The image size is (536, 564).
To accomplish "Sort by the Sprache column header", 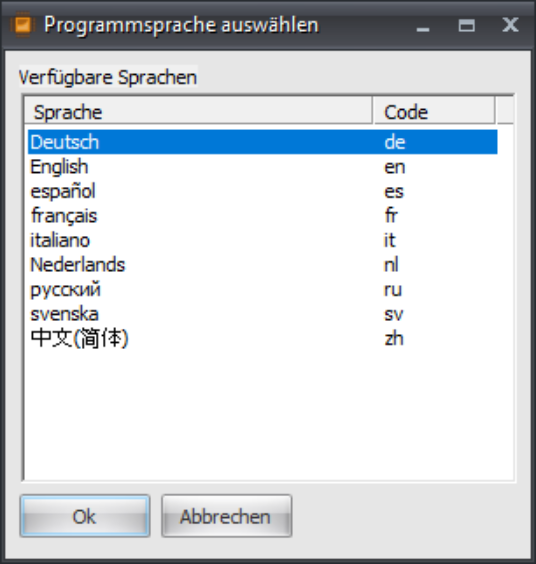I will 198,111.
